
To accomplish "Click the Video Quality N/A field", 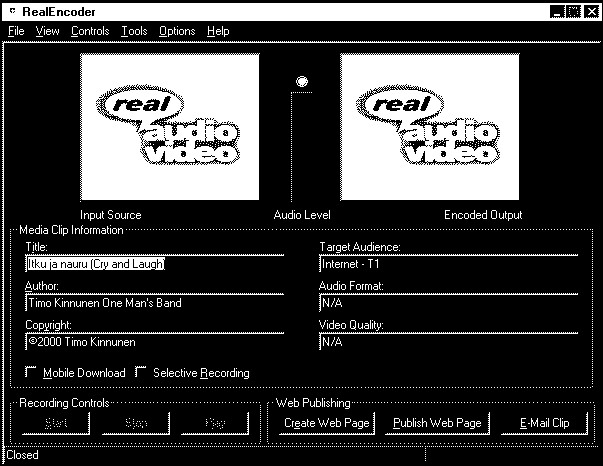I will [x=448, y=342].
